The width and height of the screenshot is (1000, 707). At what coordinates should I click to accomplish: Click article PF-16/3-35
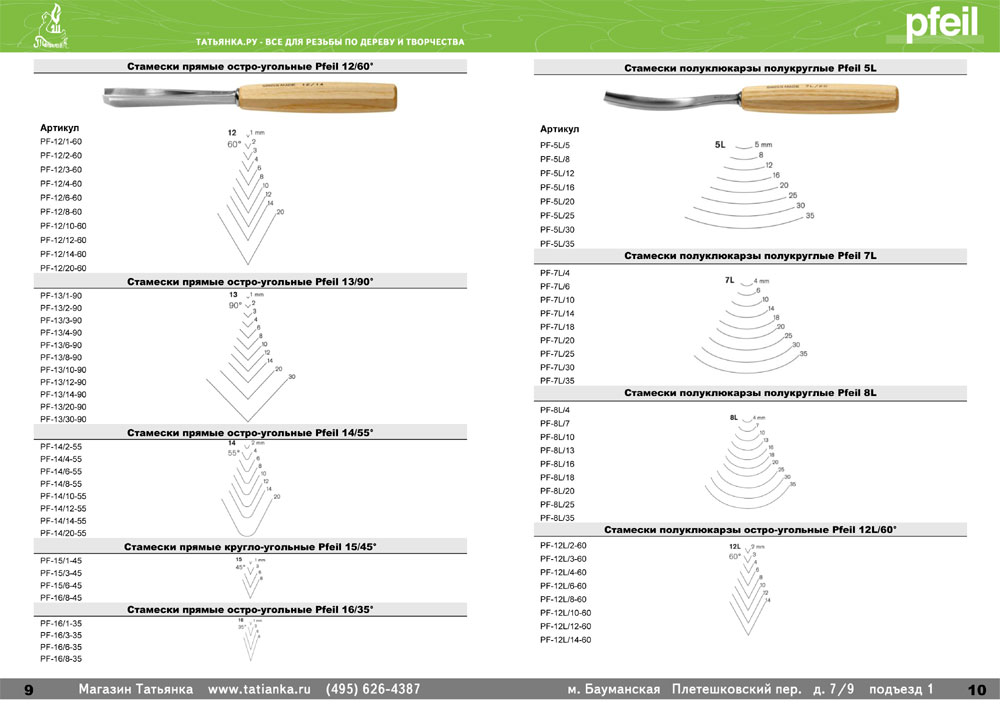61,635
